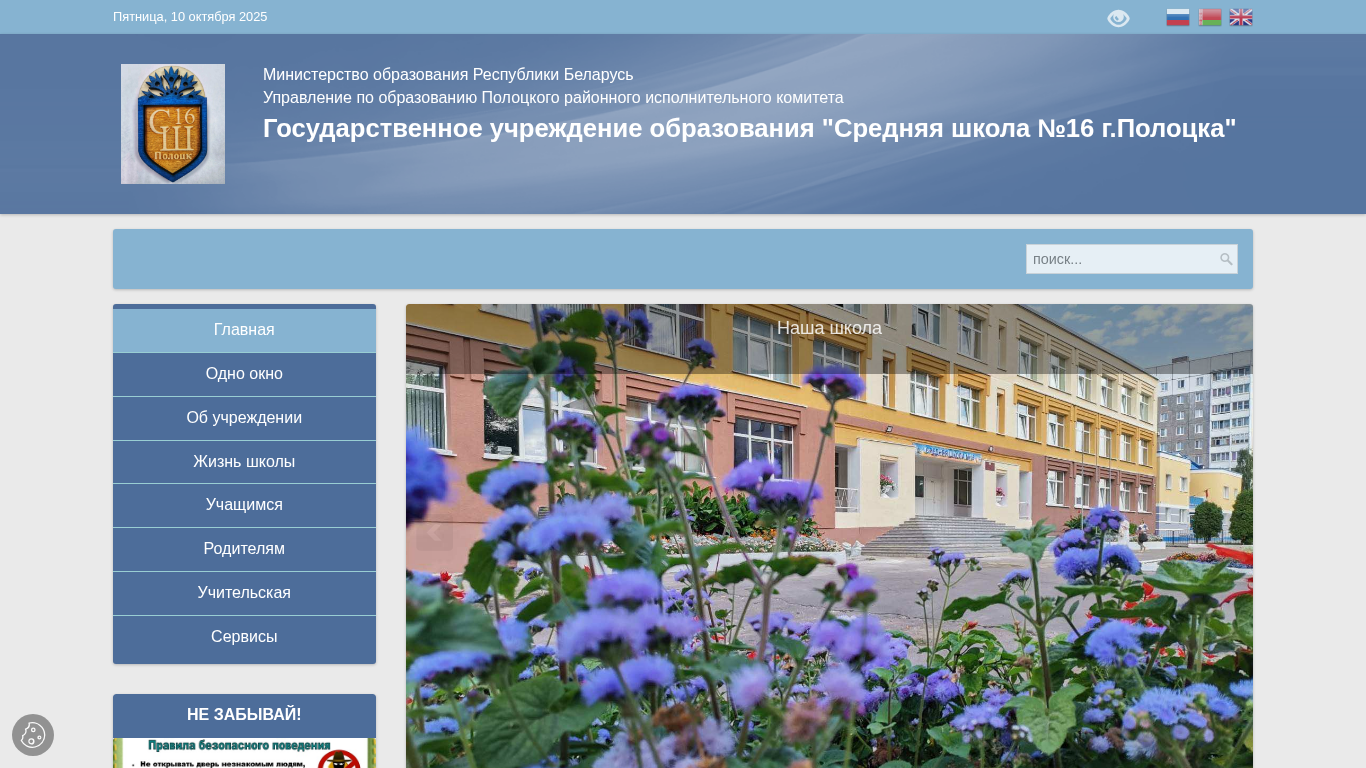Screen dimensions: 1366x768
Task: Click the "НЕ ЗАБЫВАЙ!" block heading
Action: (x=244, y=715)
